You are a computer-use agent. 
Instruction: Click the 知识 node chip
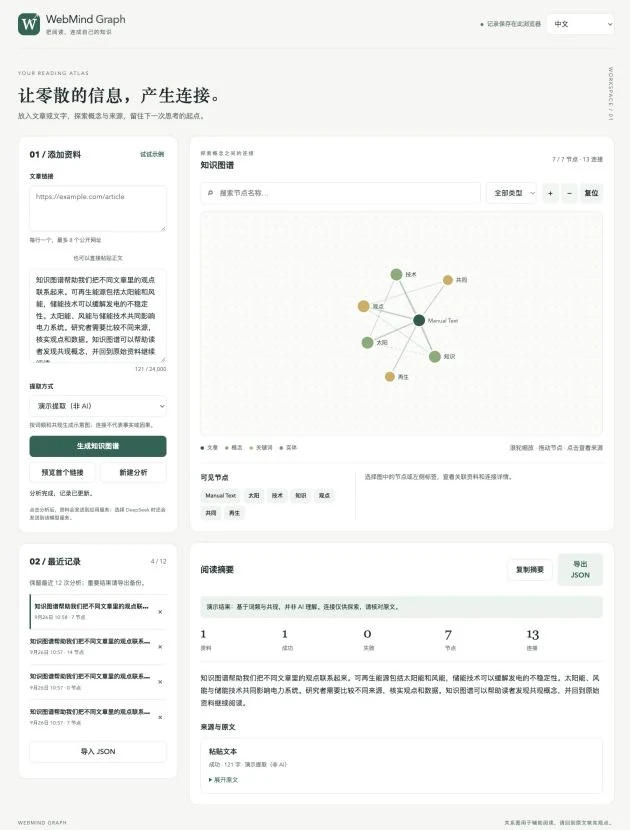coord(301,495)
